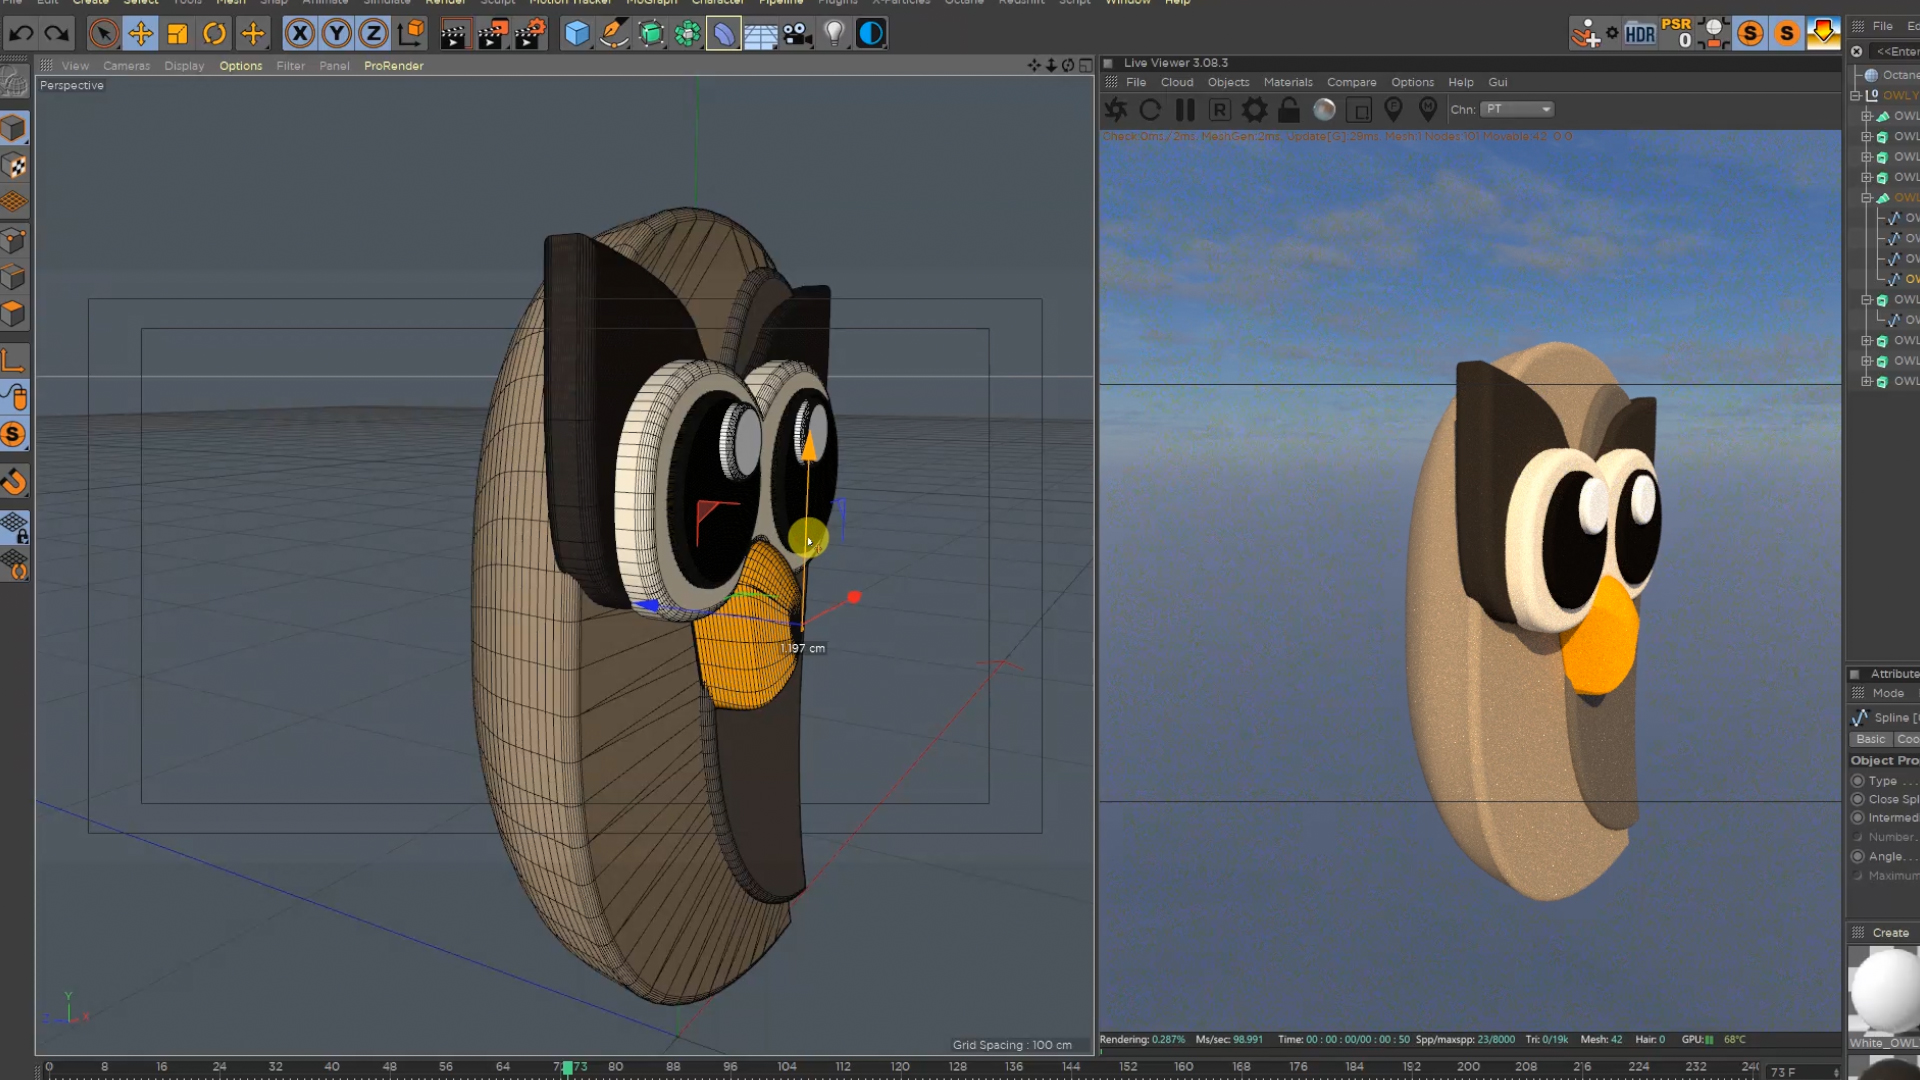Select the Rotate tool
1920x1080 pixels.
tap(214, 34)
